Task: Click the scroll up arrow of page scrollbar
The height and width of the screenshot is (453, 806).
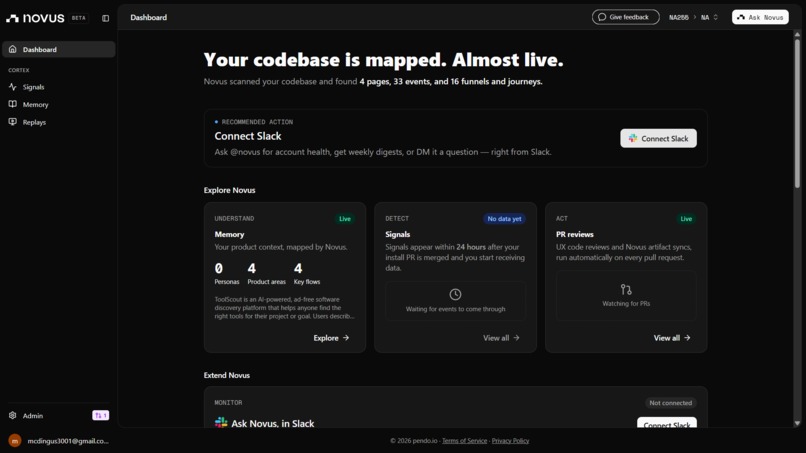Action: click(x=797, y=34)
